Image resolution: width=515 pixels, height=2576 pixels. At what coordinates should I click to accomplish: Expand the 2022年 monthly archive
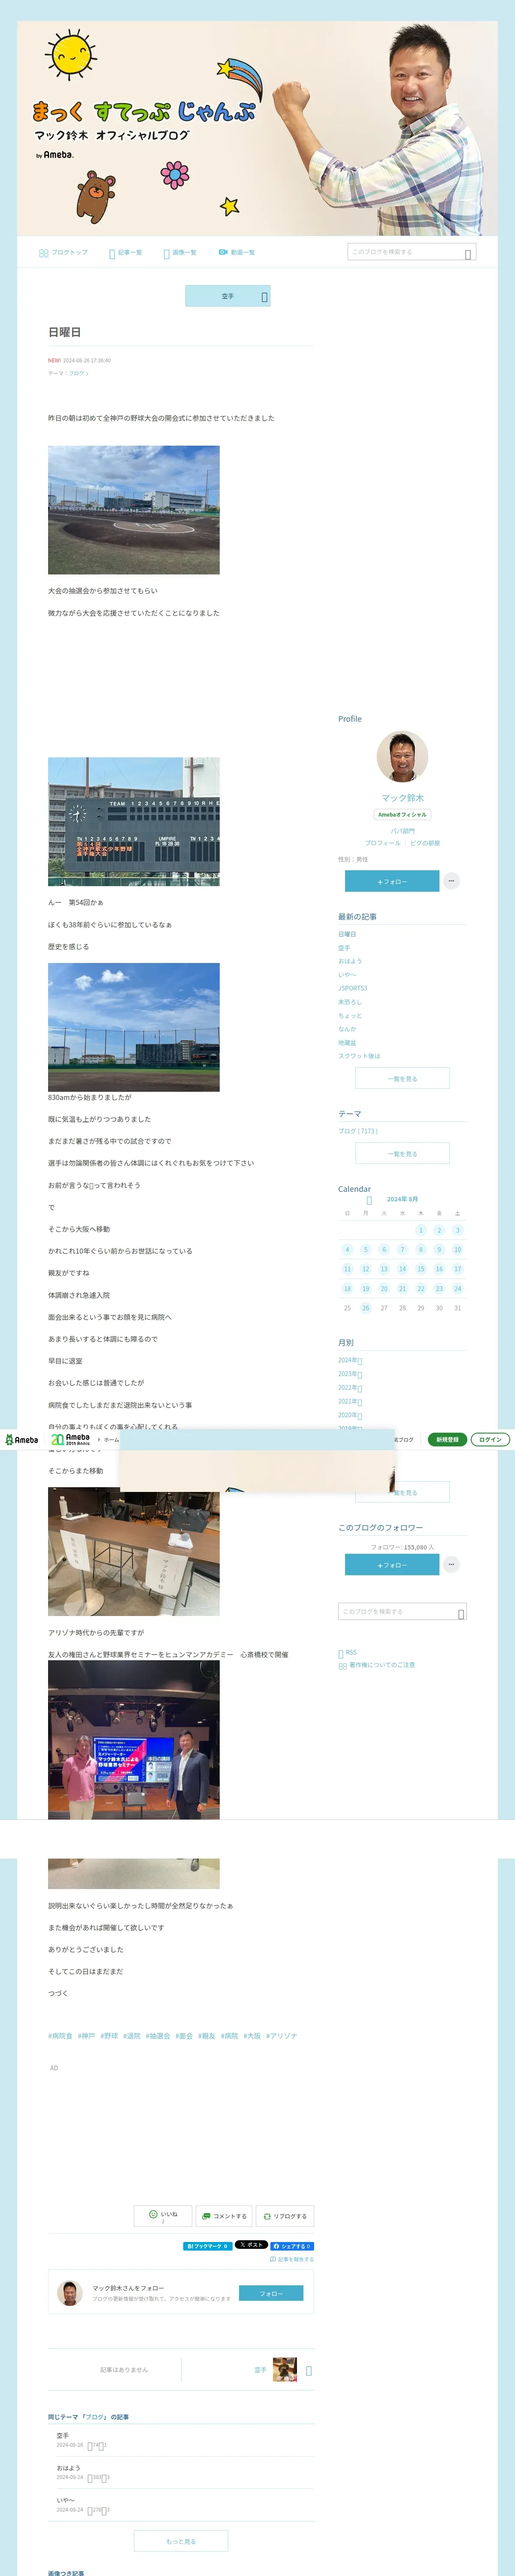tap(350, 1388)
